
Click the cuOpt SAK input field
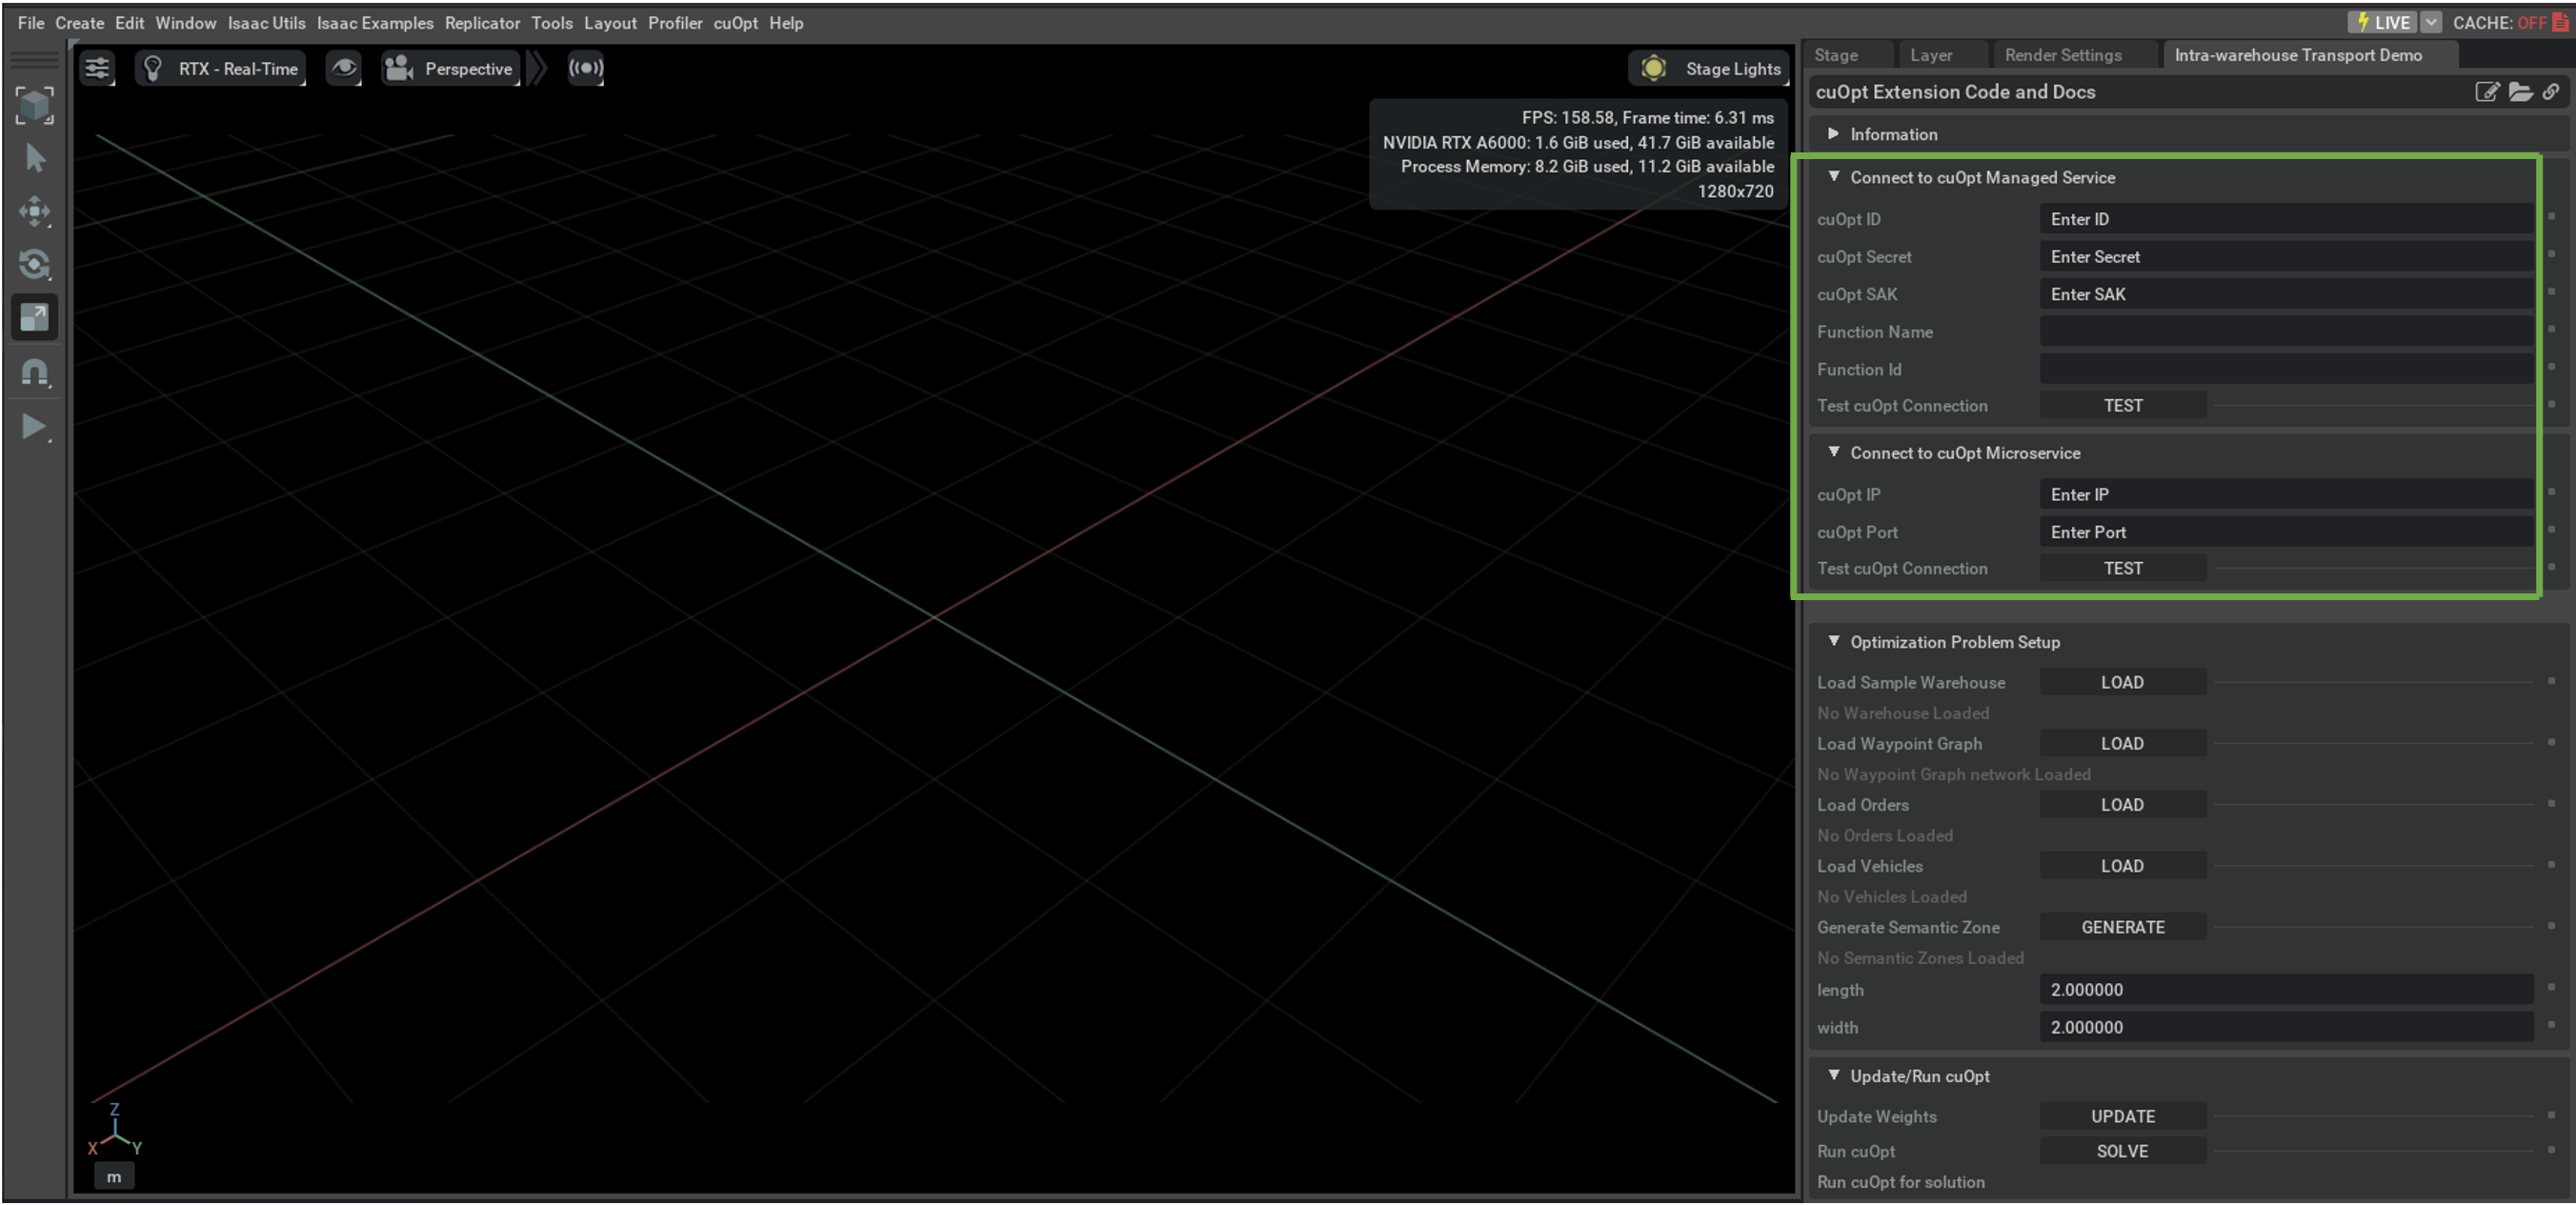2286,294
